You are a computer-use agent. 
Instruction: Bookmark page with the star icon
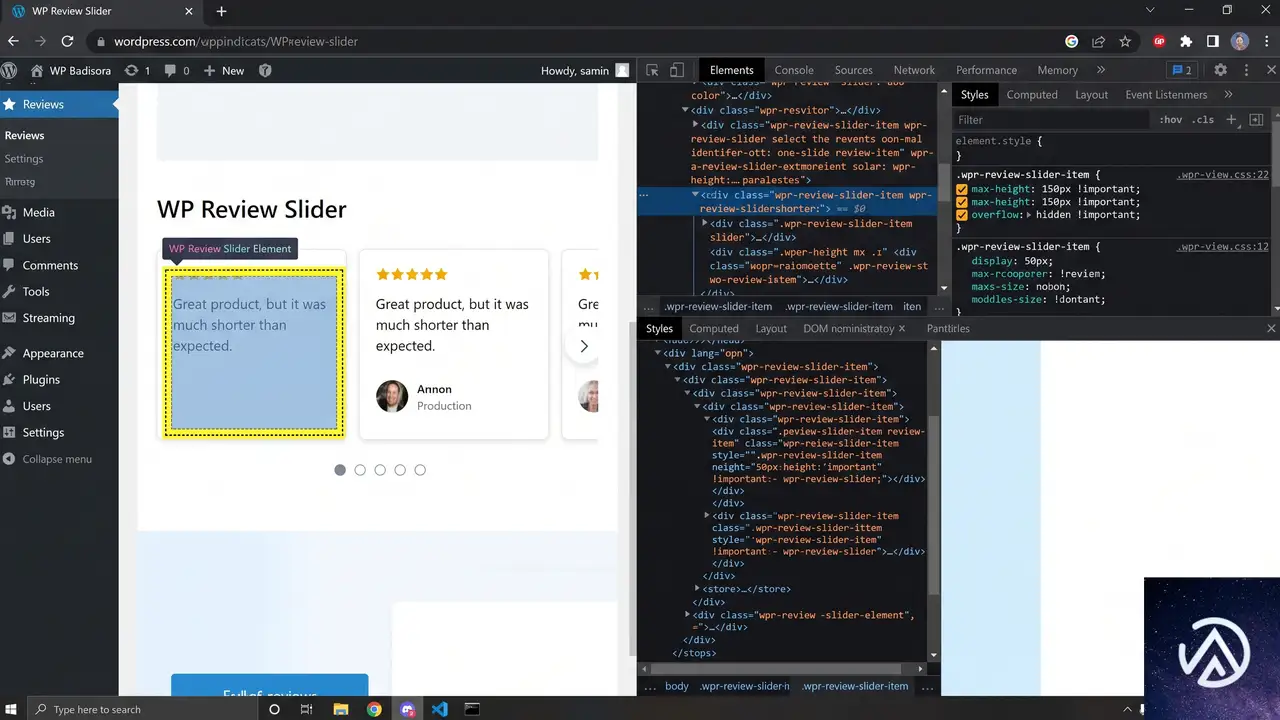click(1125, 41)
